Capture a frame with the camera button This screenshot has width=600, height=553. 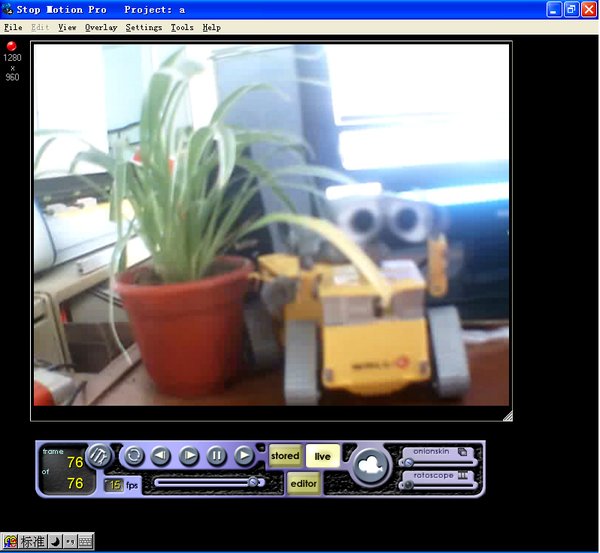click(370, 466)
